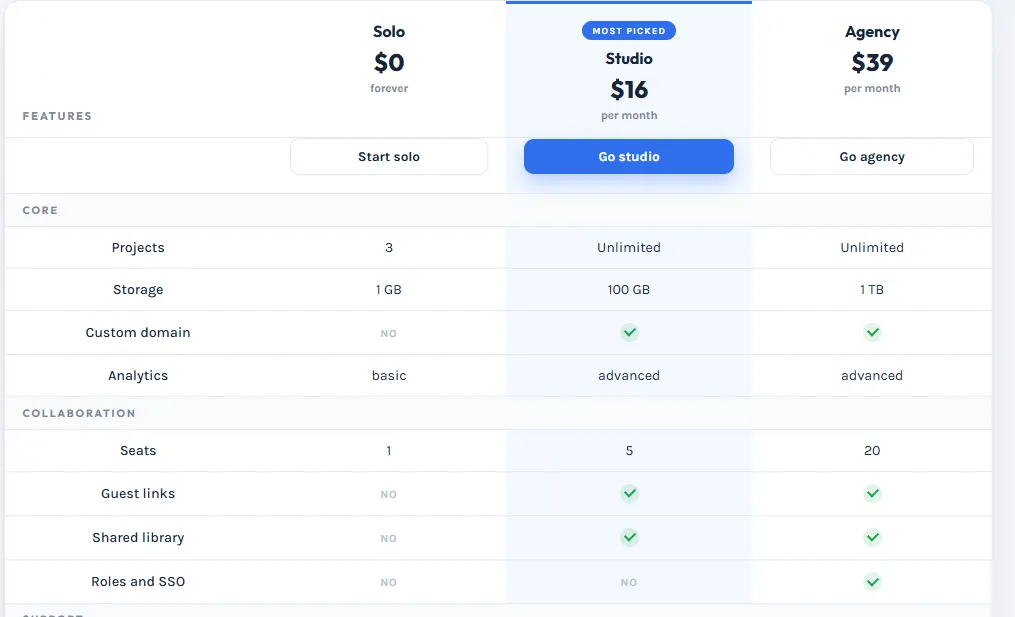Click the Solo Custom domain NO value

point(388,333)
